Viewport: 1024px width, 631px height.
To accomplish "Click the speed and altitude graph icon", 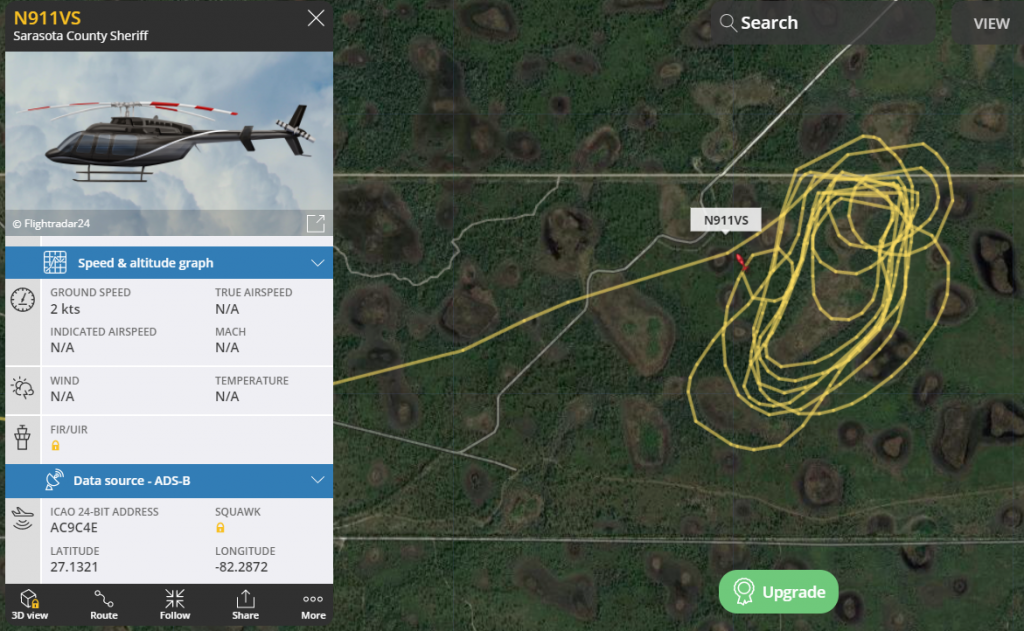I will (x=55, y=262).
